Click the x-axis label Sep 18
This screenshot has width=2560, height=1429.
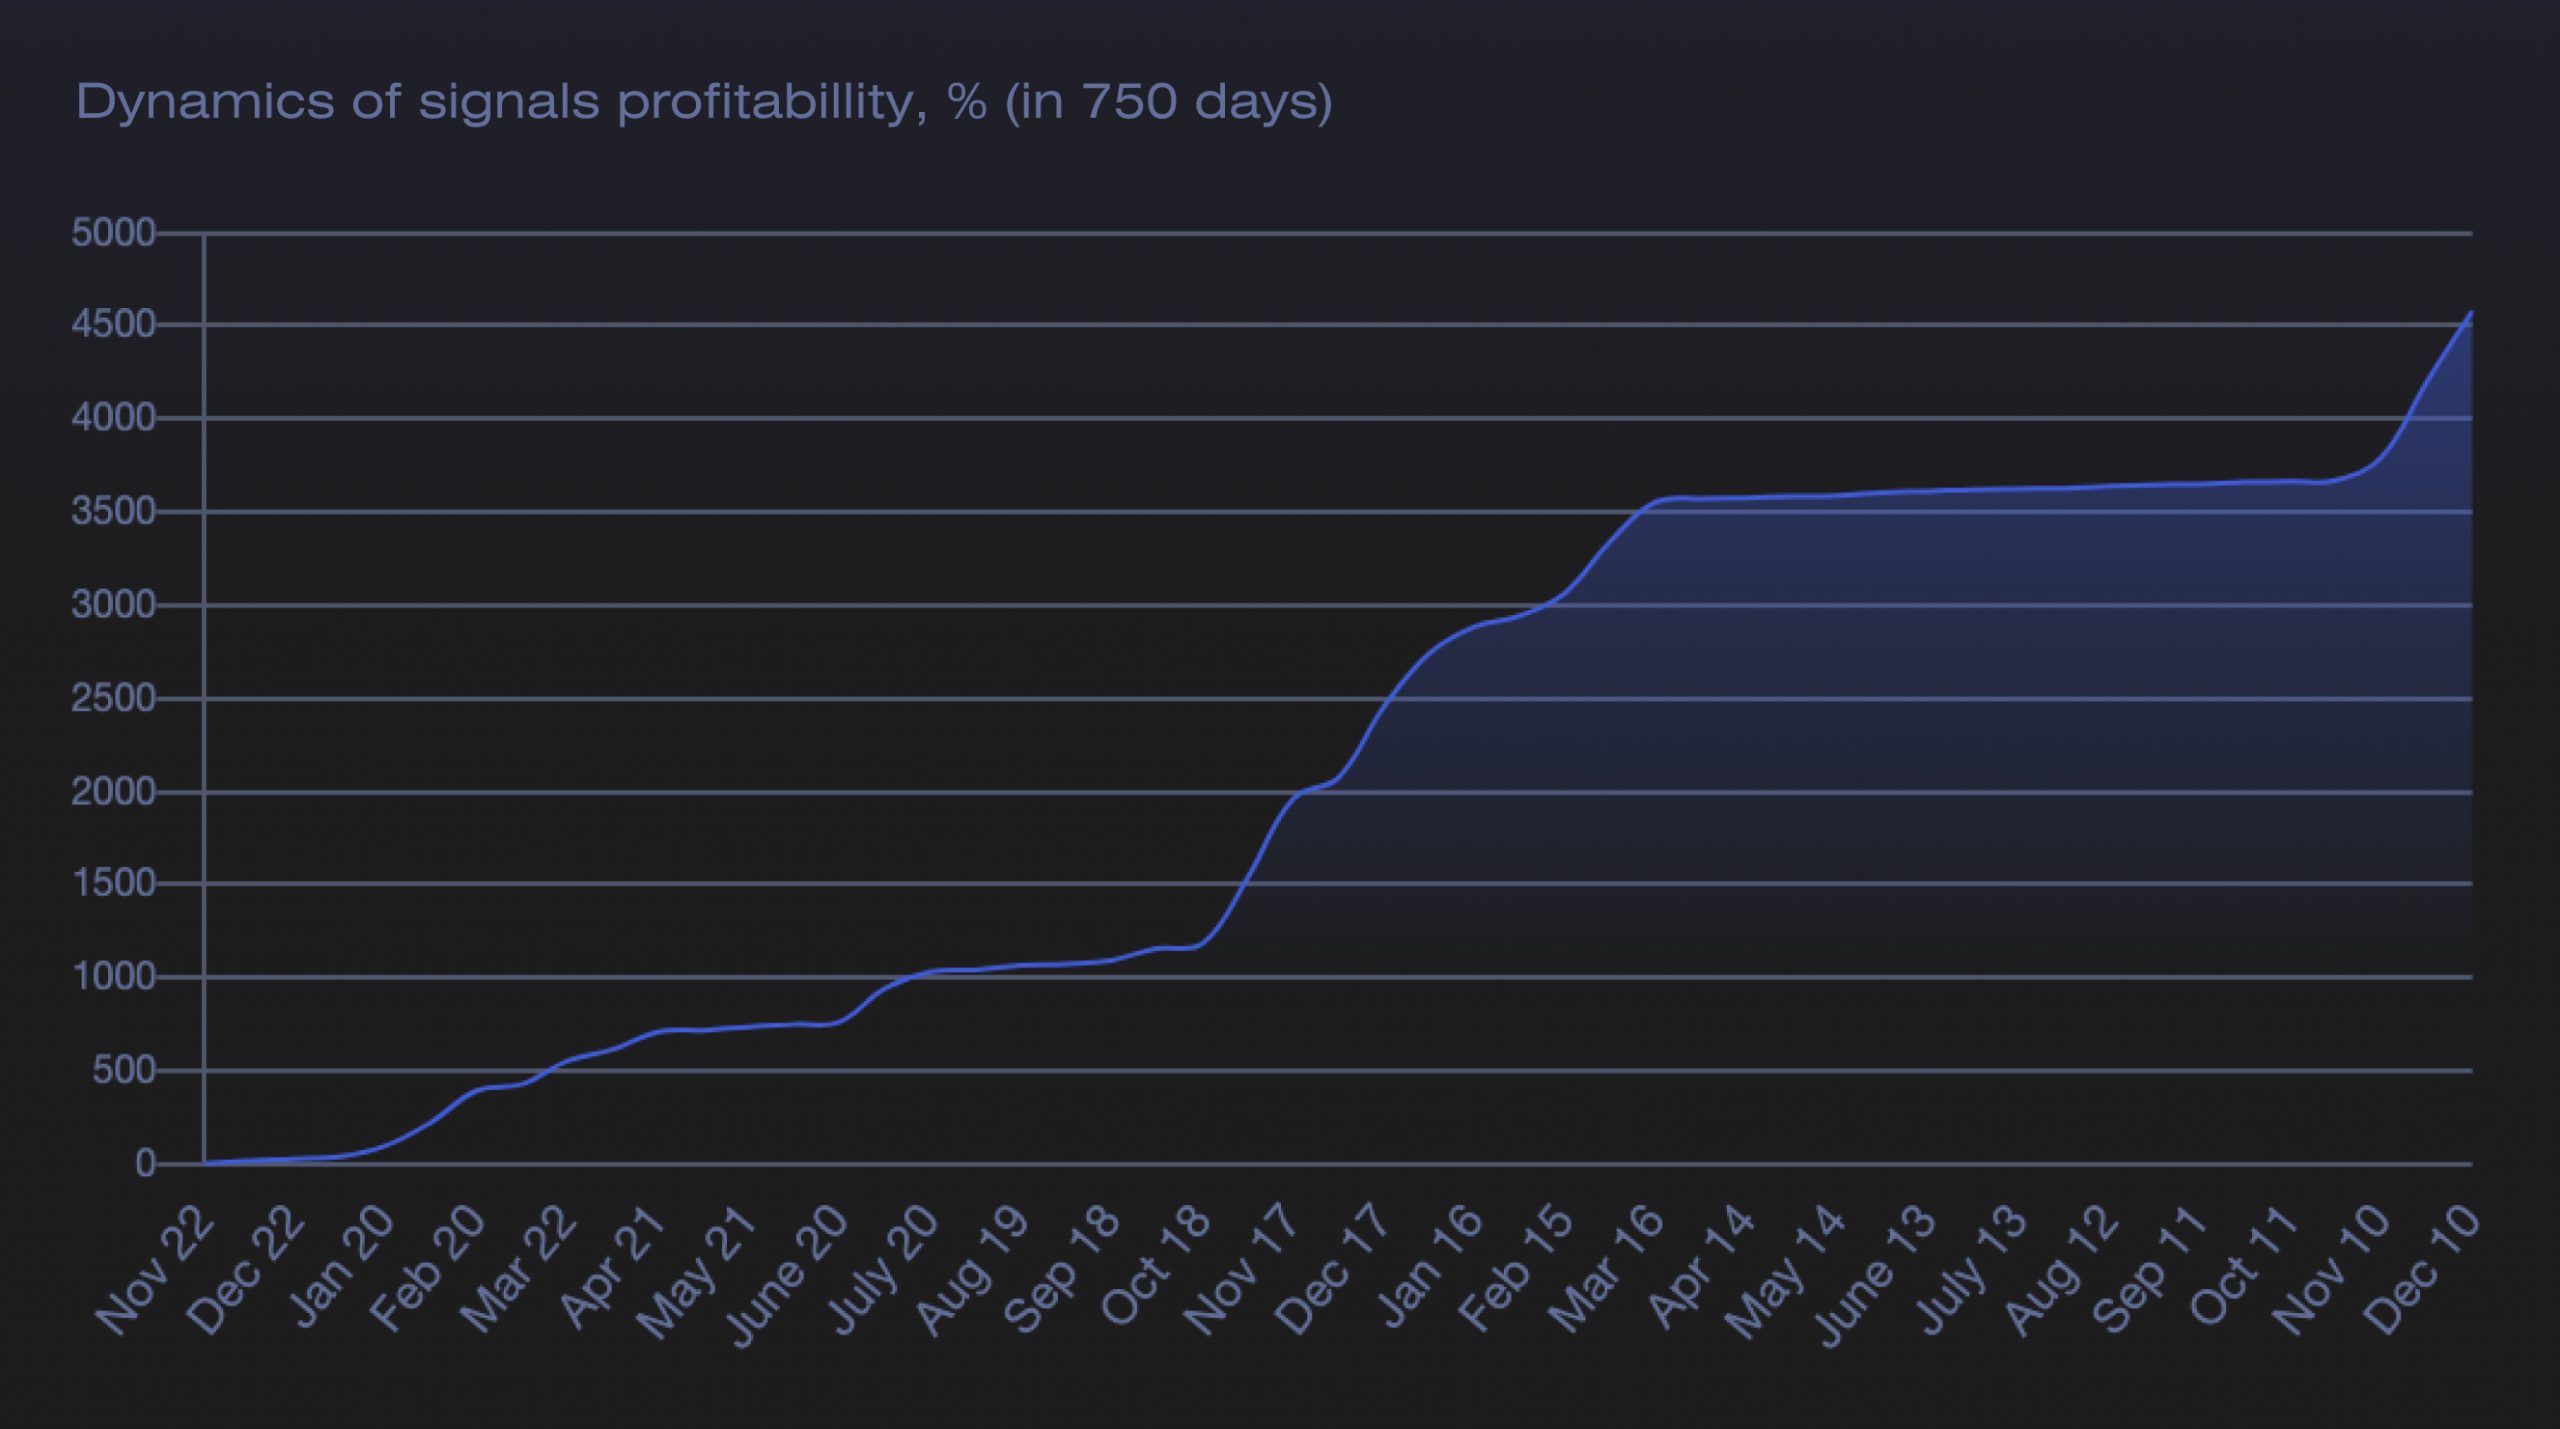tap(1060, 1268)
